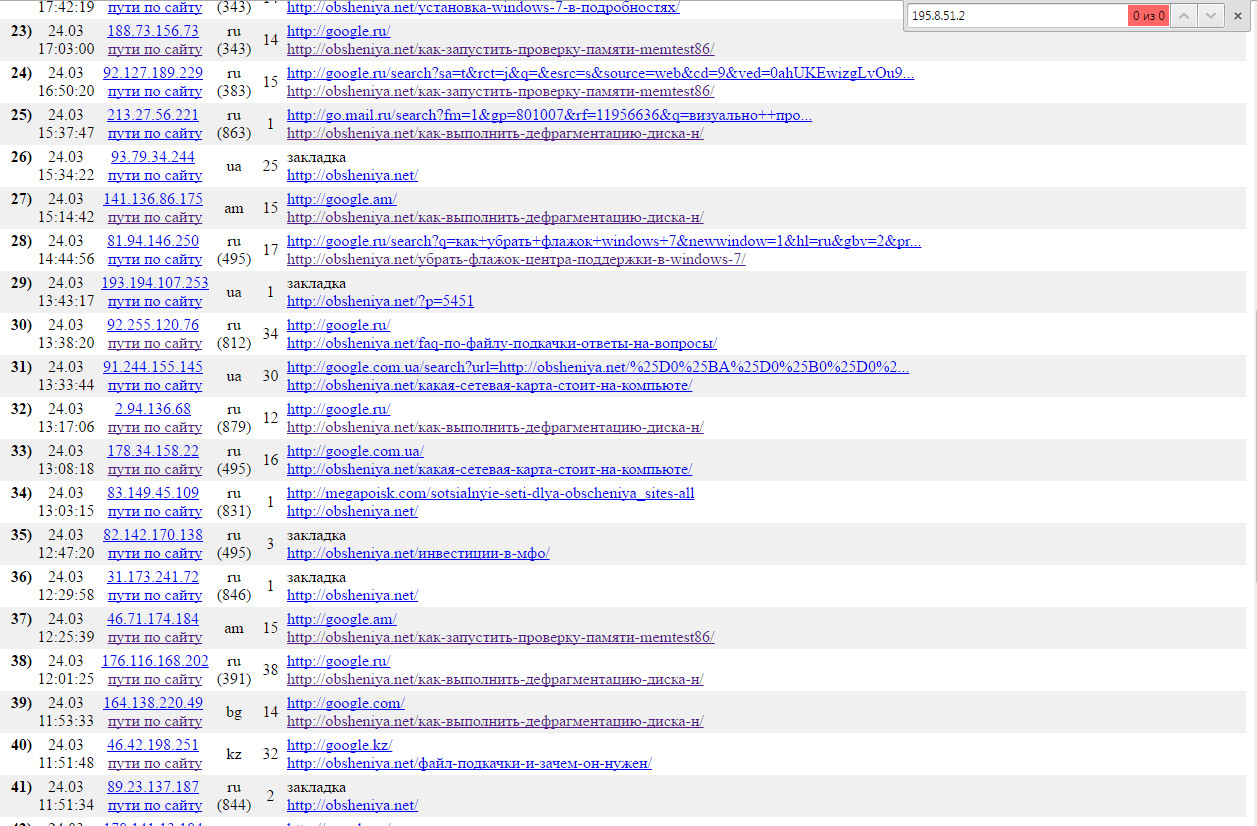Open the go.mail.ru search referrer link
1257x826 pixels.
[549, 115]
